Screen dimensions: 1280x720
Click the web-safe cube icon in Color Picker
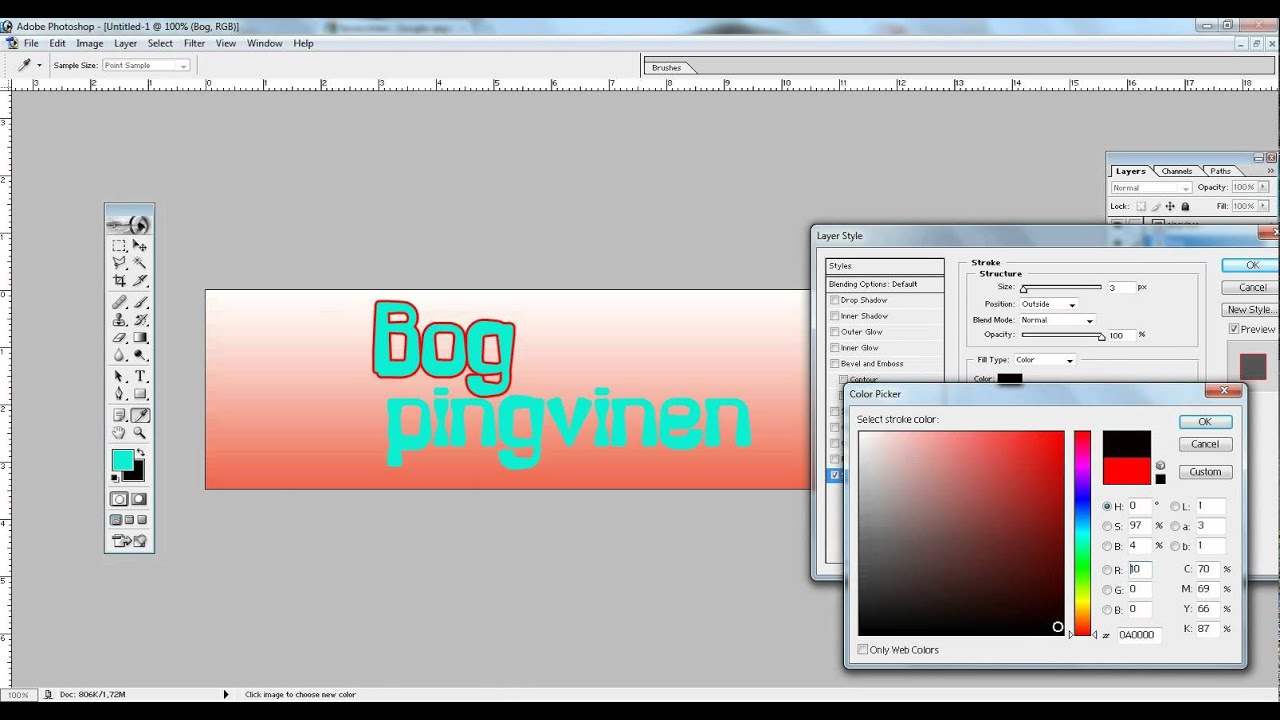click(x=1160, y=466)
